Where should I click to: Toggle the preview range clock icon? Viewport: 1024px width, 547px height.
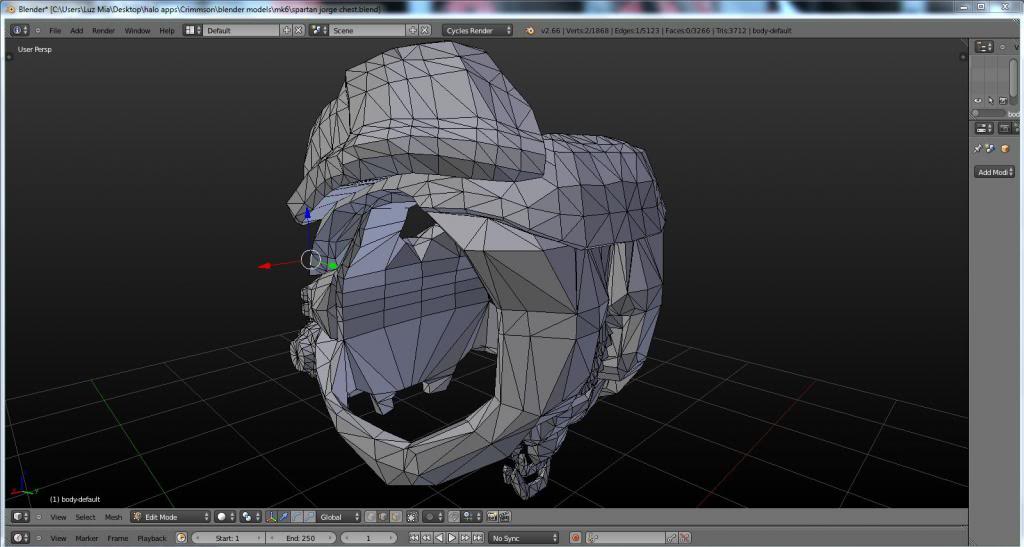pyautogui.click(x=182, y=539)
